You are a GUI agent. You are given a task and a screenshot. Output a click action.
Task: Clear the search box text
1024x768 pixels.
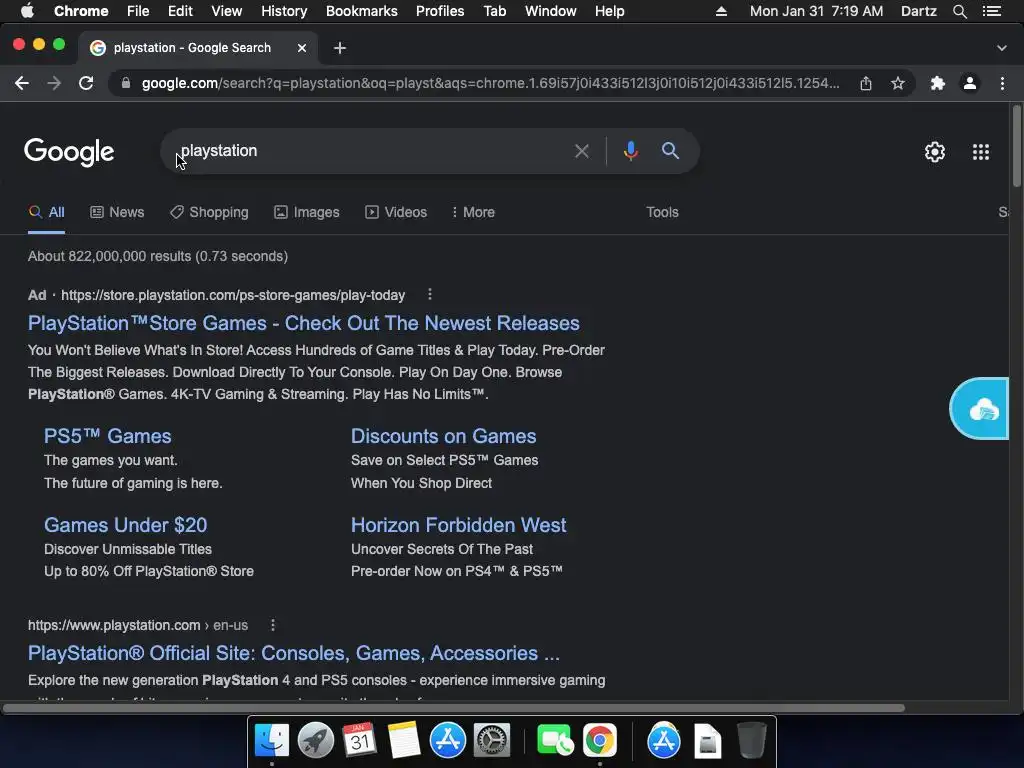point(581,152)
